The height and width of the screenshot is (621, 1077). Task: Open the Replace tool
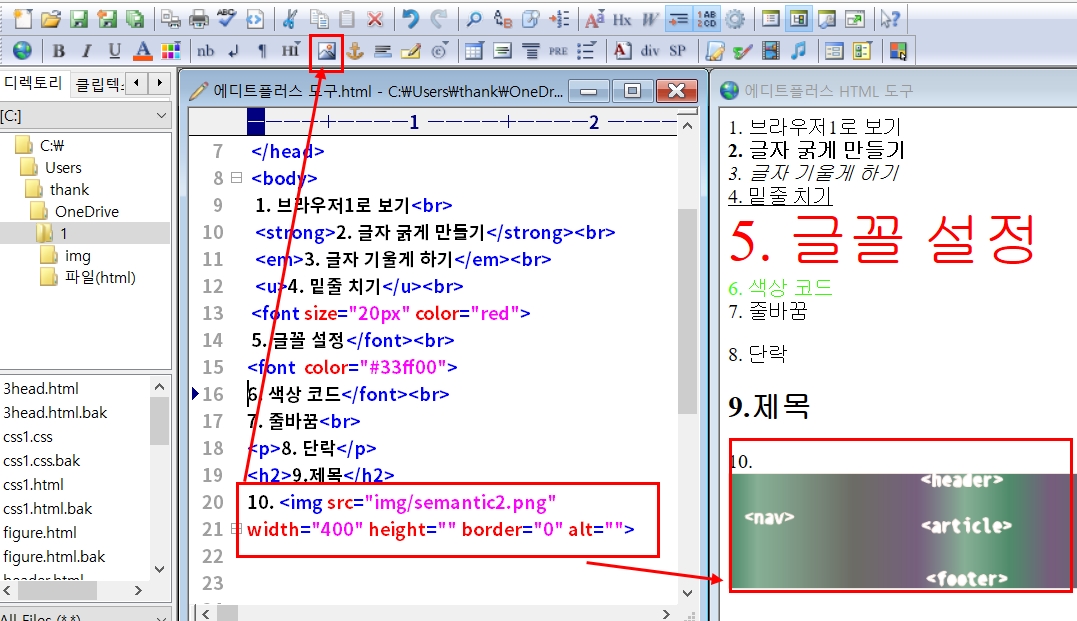tap(503, 19)
